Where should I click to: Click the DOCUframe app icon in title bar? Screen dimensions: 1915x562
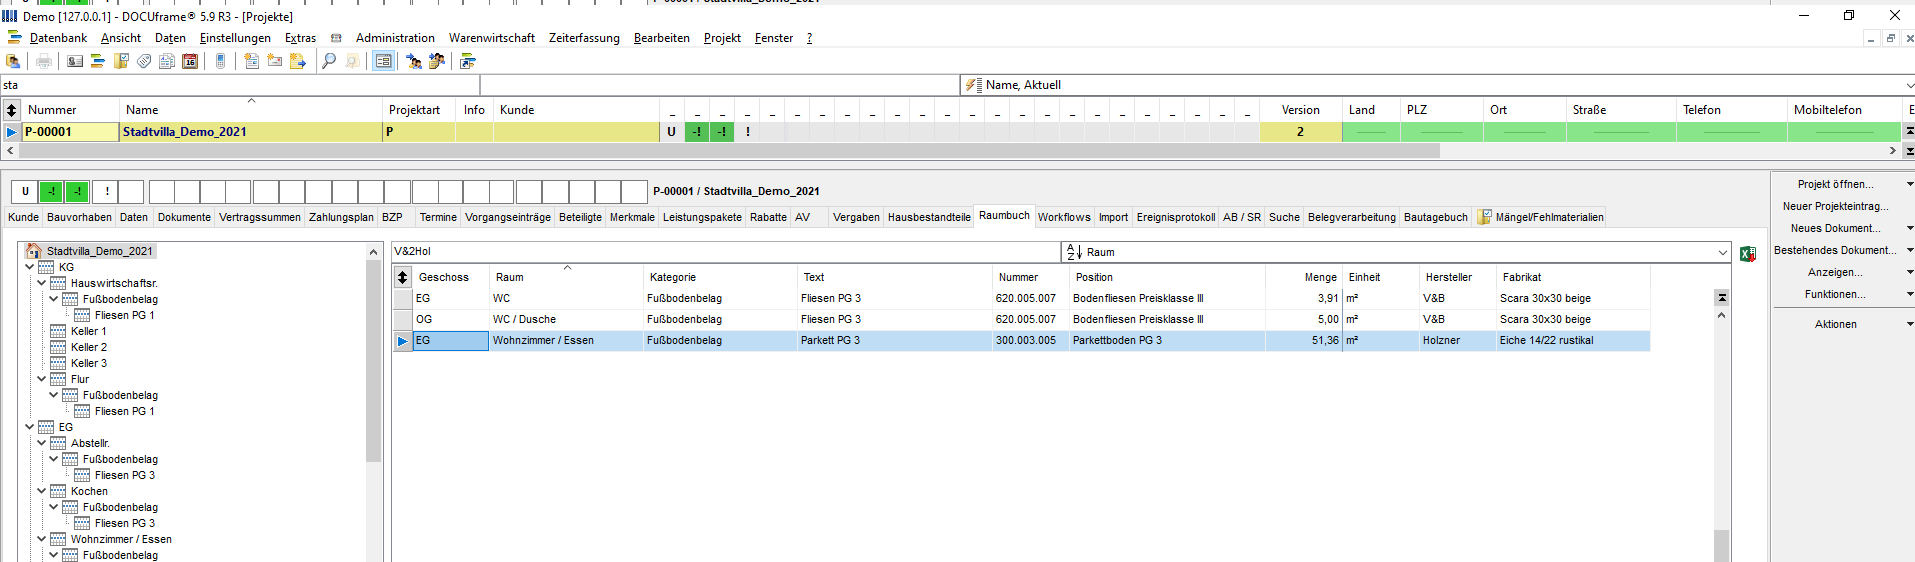10,16
